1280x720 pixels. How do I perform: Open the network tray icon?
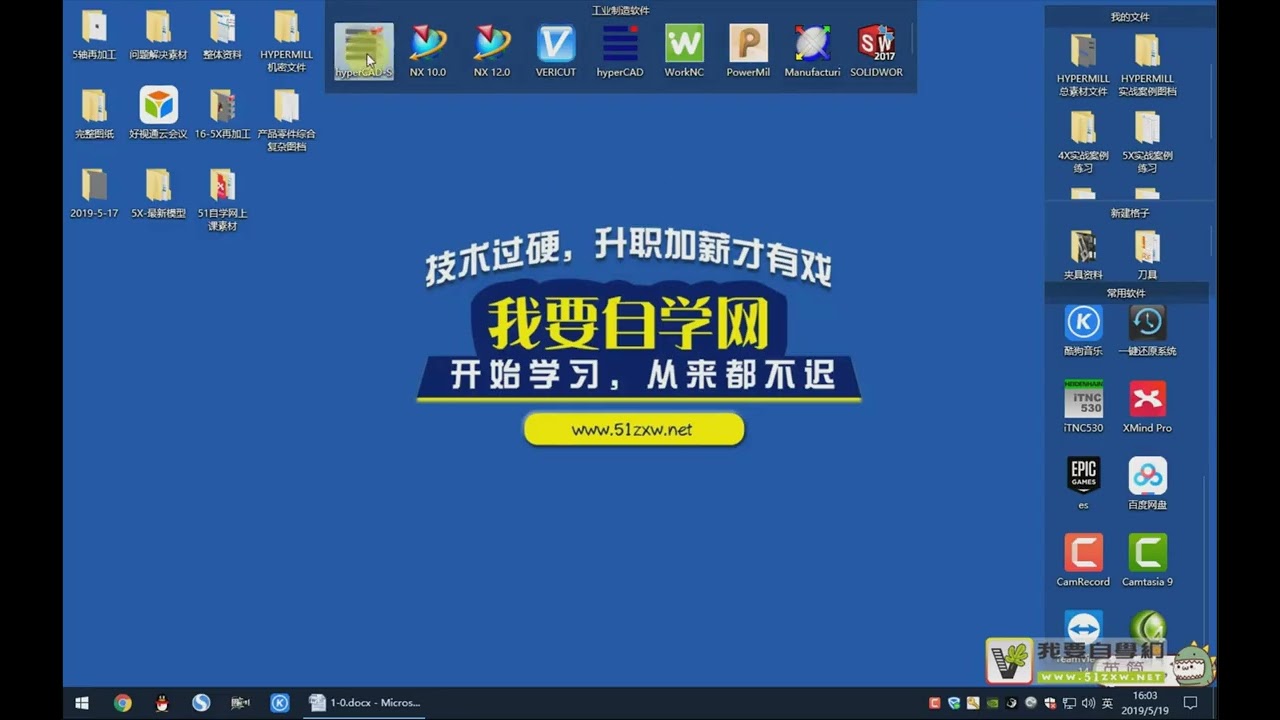[1069, 703]
